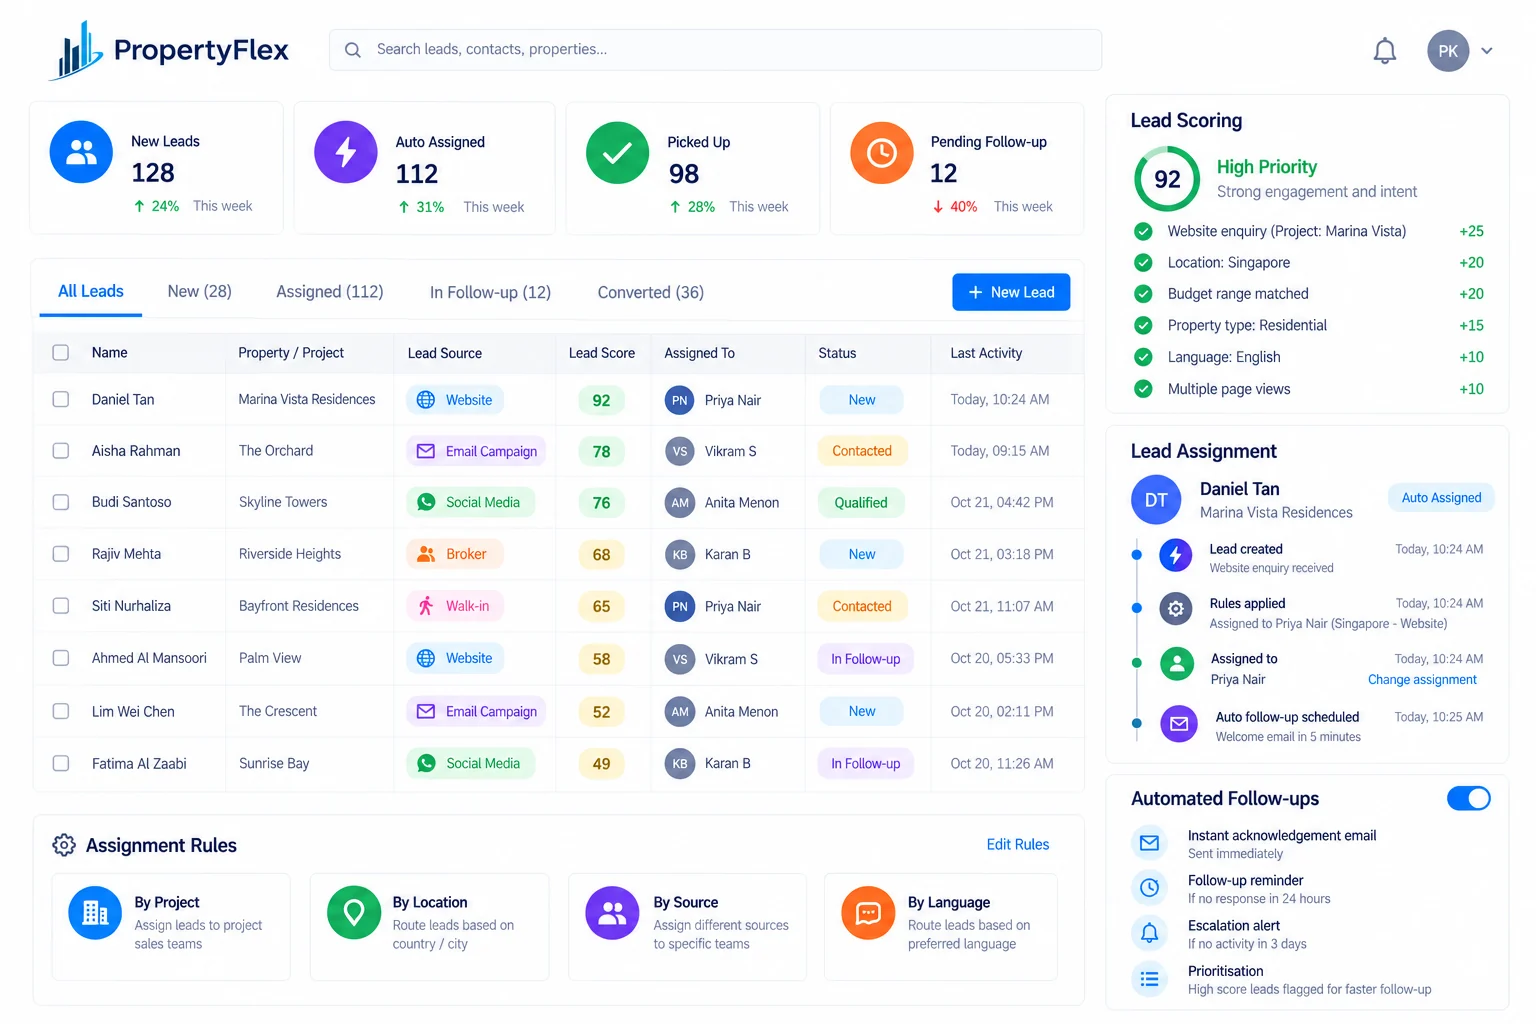Click the Escalation alert bell icon
Screen dimensions: 1536x1024
[1150, 933]
